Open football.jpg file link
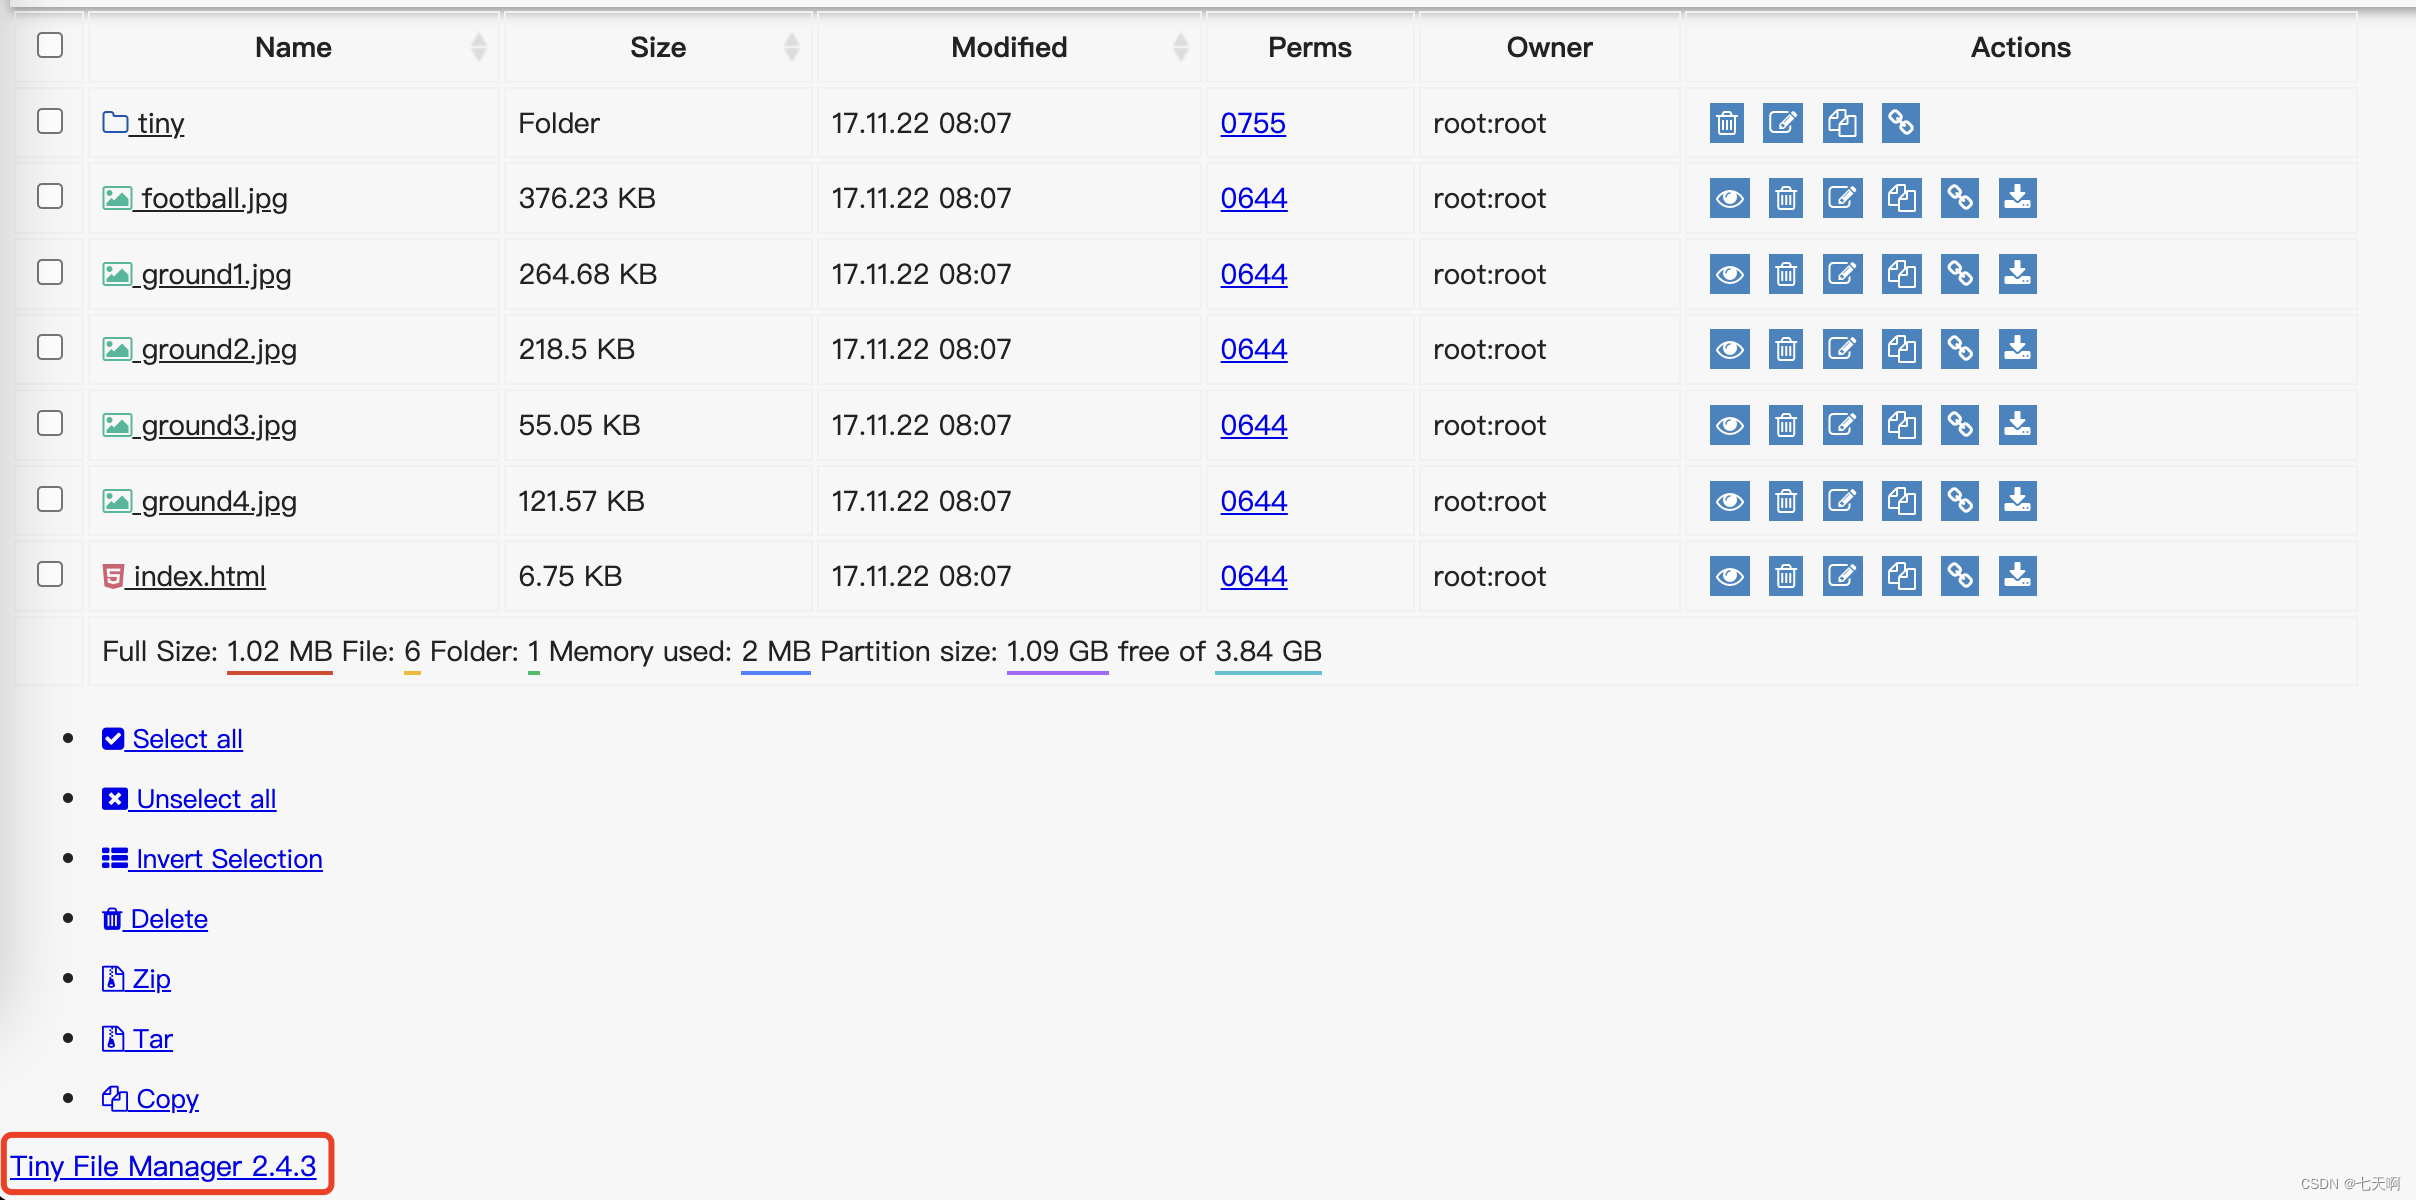The width and height of the screenshot is (2416, 1200). pyautogui.click(x=195, y=199)
